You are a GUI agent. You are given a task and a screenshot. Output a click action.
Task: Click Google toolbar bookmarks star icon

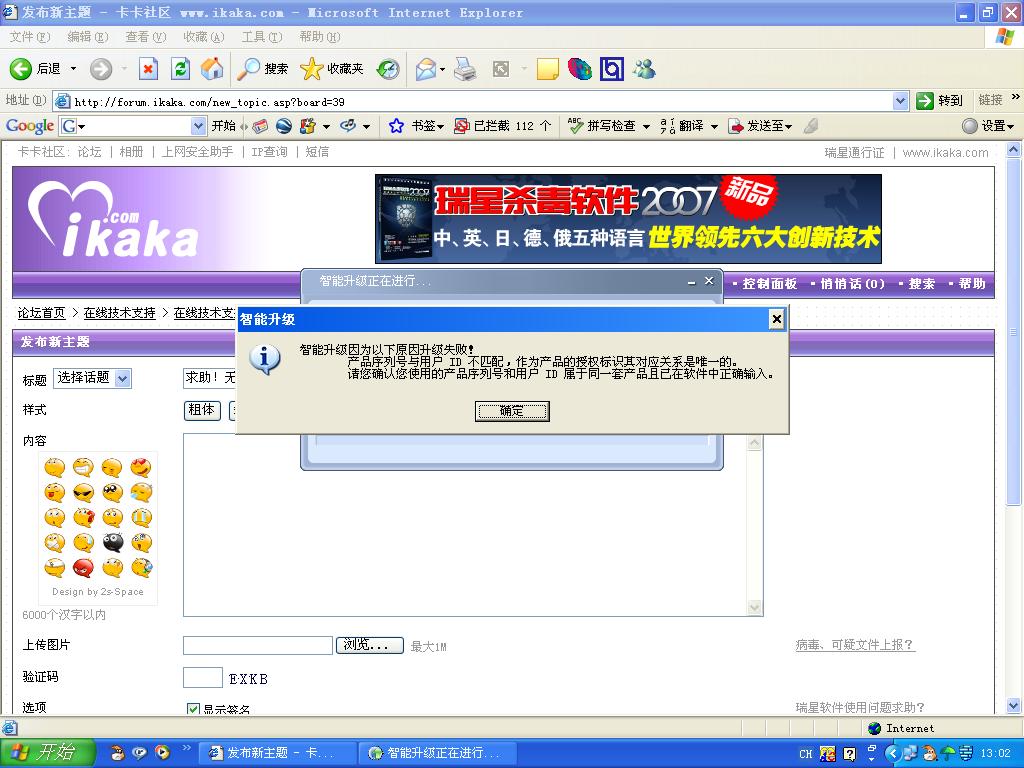(396, 125)
